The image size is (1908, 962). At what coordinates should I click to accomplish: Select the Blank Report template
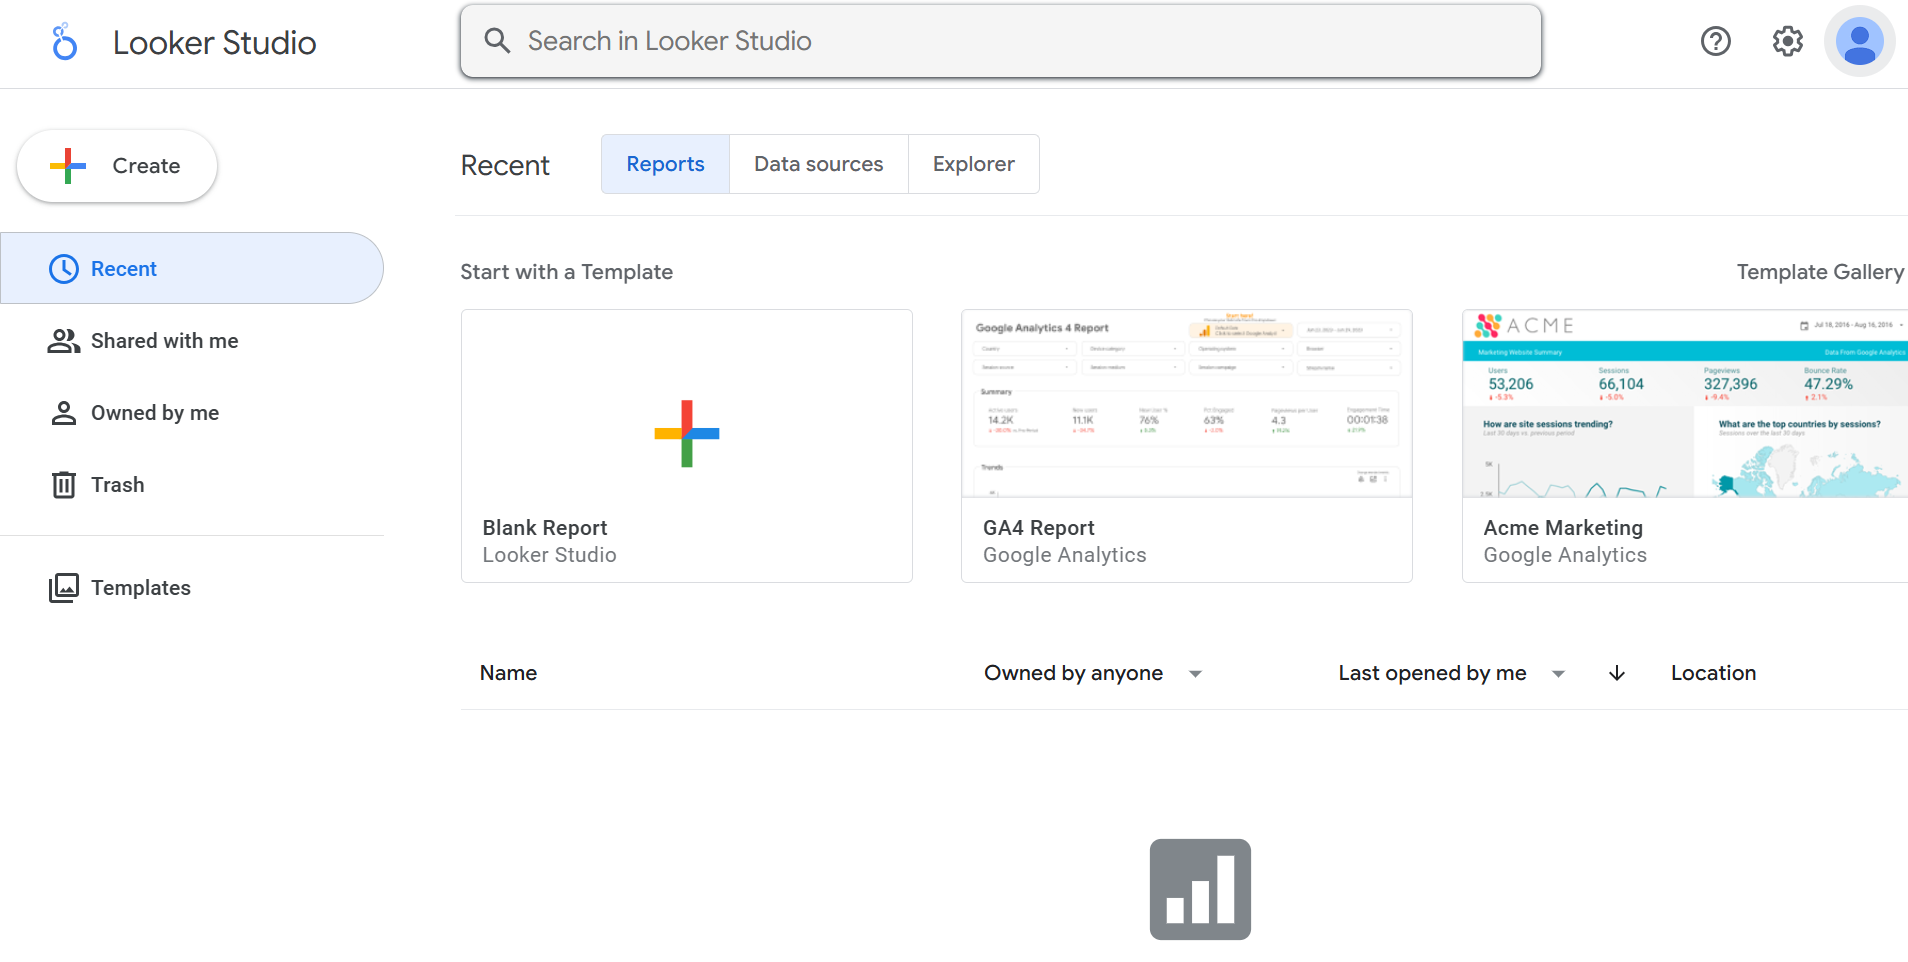[x=686, y=445]
